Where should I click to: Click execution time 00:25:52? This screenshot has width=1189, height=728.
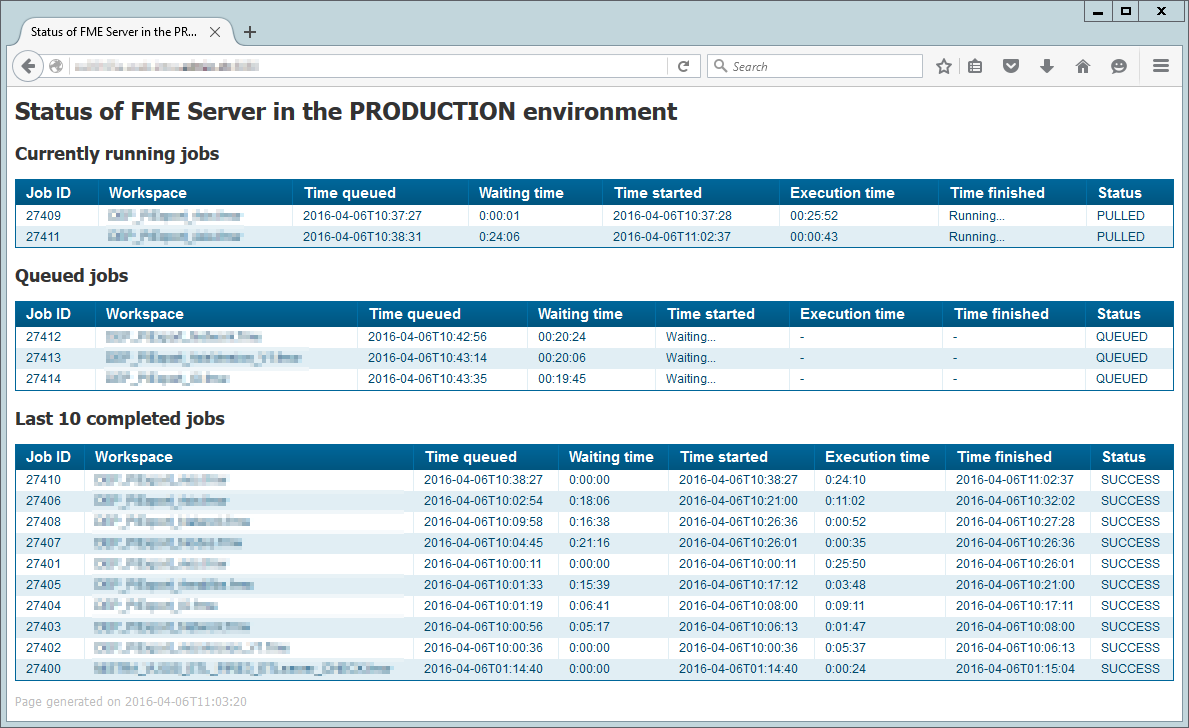pyautogui.click(x=814, y=215)
